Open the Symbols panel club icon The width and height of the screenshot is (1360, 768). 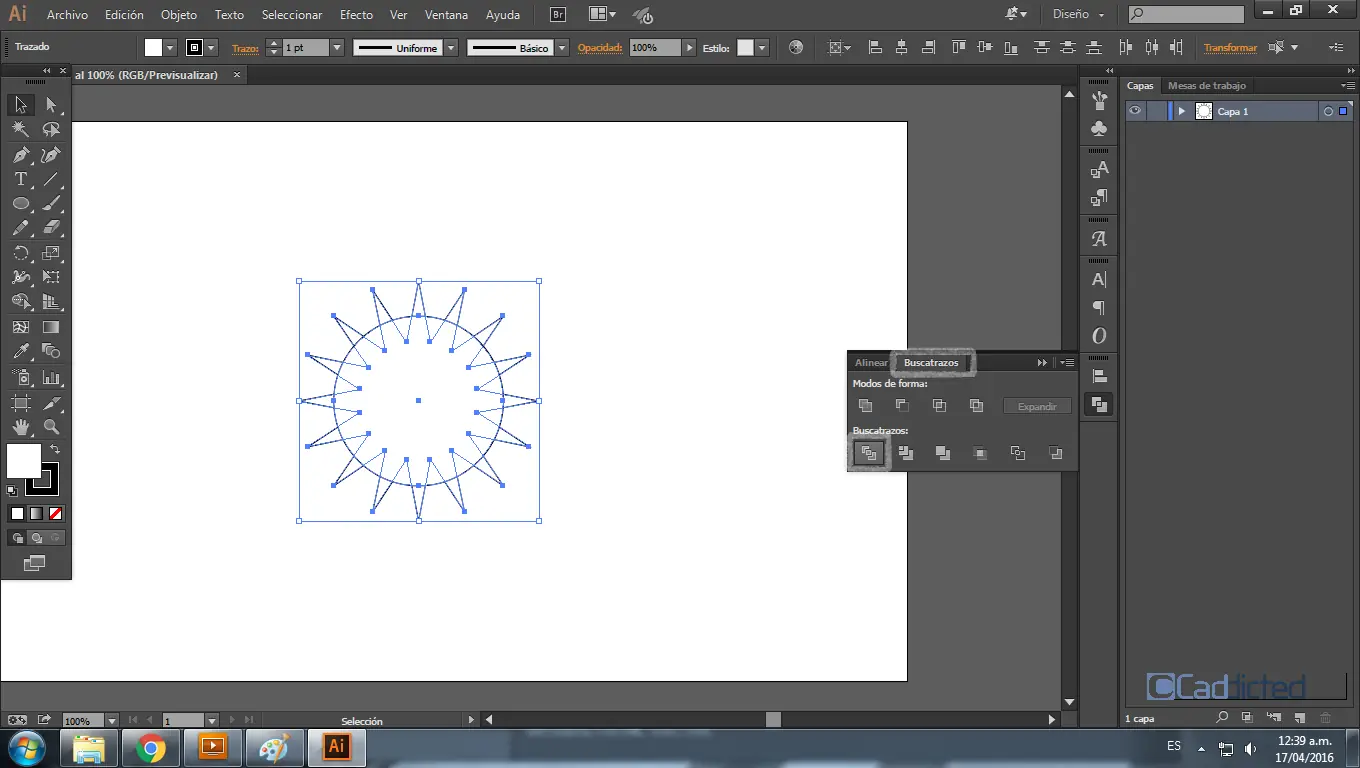[x=1099, y=128]
